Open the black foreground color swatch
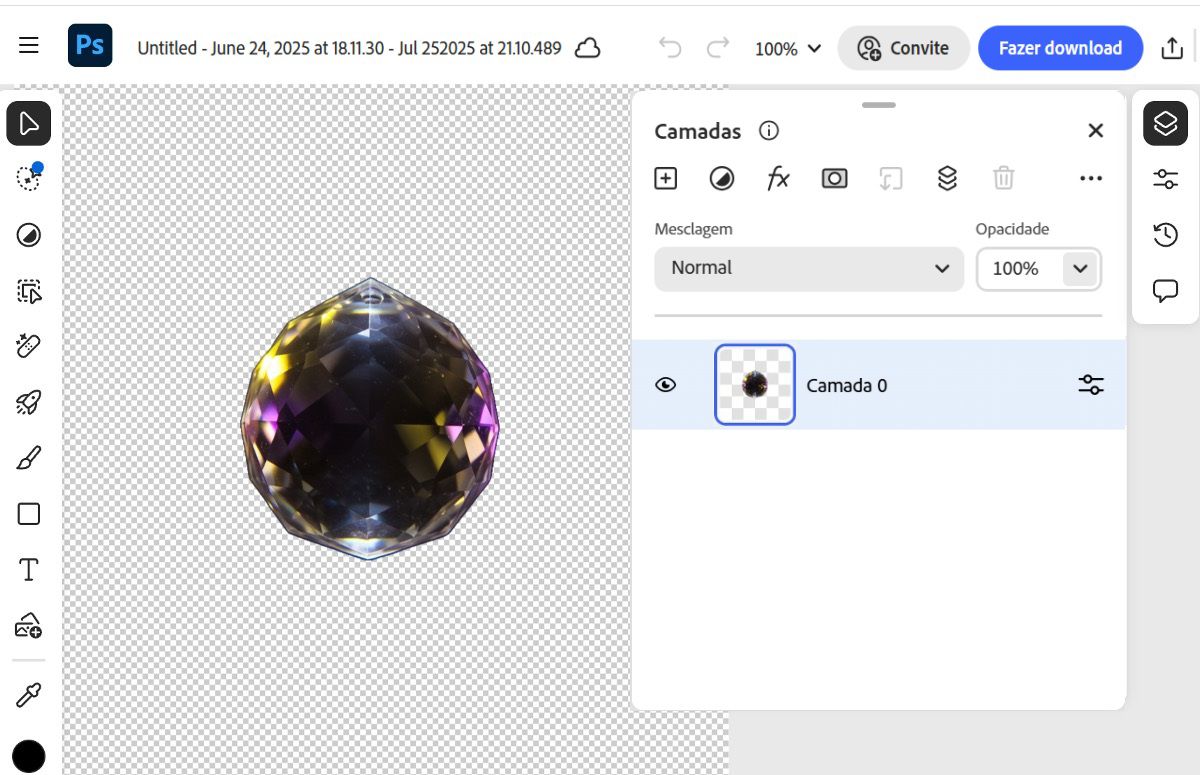This screenshot has width=1200, height=775. pyautogui.click(x=29, y=756)
